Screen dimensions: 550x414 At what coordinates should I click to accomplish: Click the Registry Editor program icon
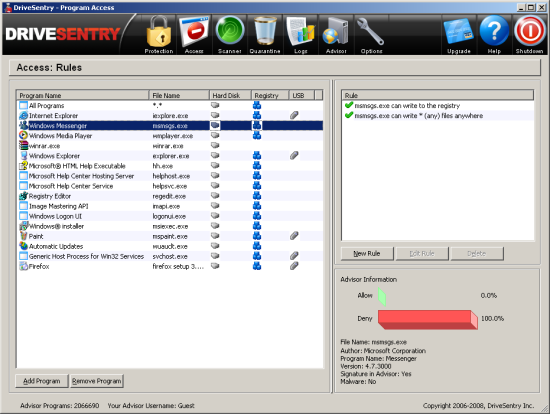pyautogui.click(x=24, y=196)
